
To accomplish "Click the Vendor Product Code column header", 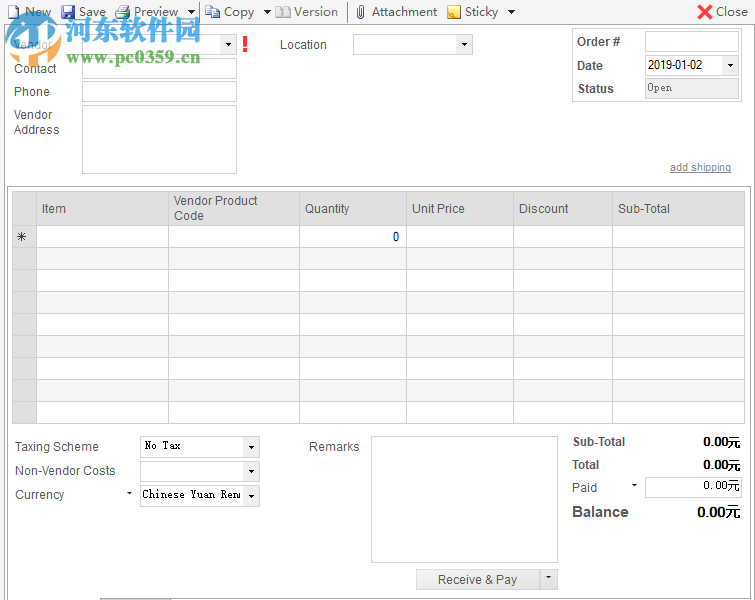I will tap(234, 209).
